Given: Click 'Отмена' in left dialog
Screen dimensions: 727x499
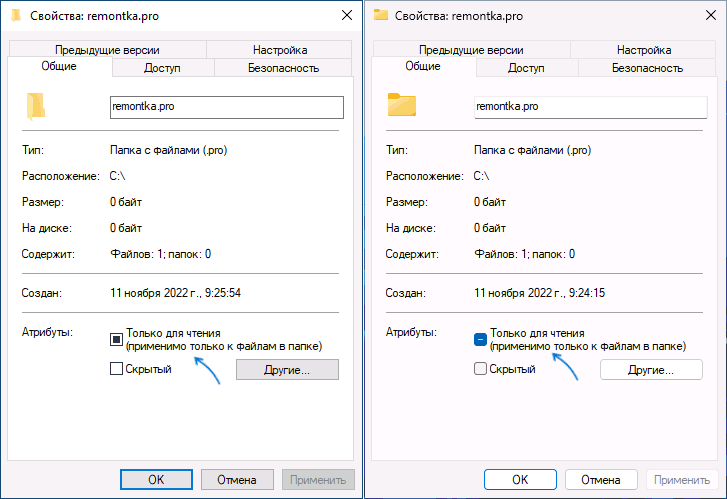Looking at the screenshot, I should (237, 480).
